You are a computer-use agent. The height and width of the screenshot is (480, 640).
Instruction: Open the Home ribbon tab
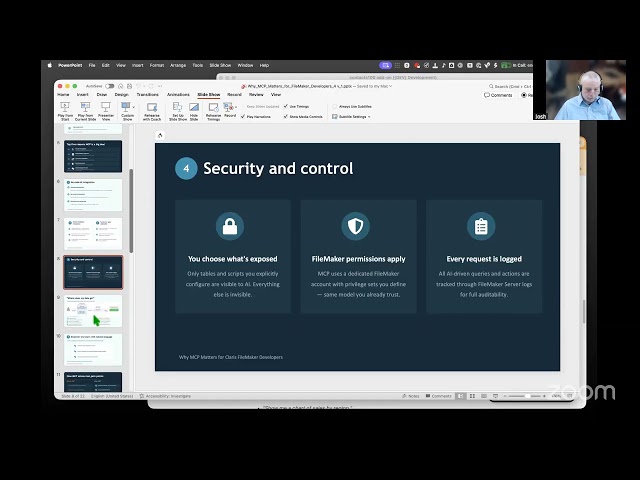coord(63,94)
